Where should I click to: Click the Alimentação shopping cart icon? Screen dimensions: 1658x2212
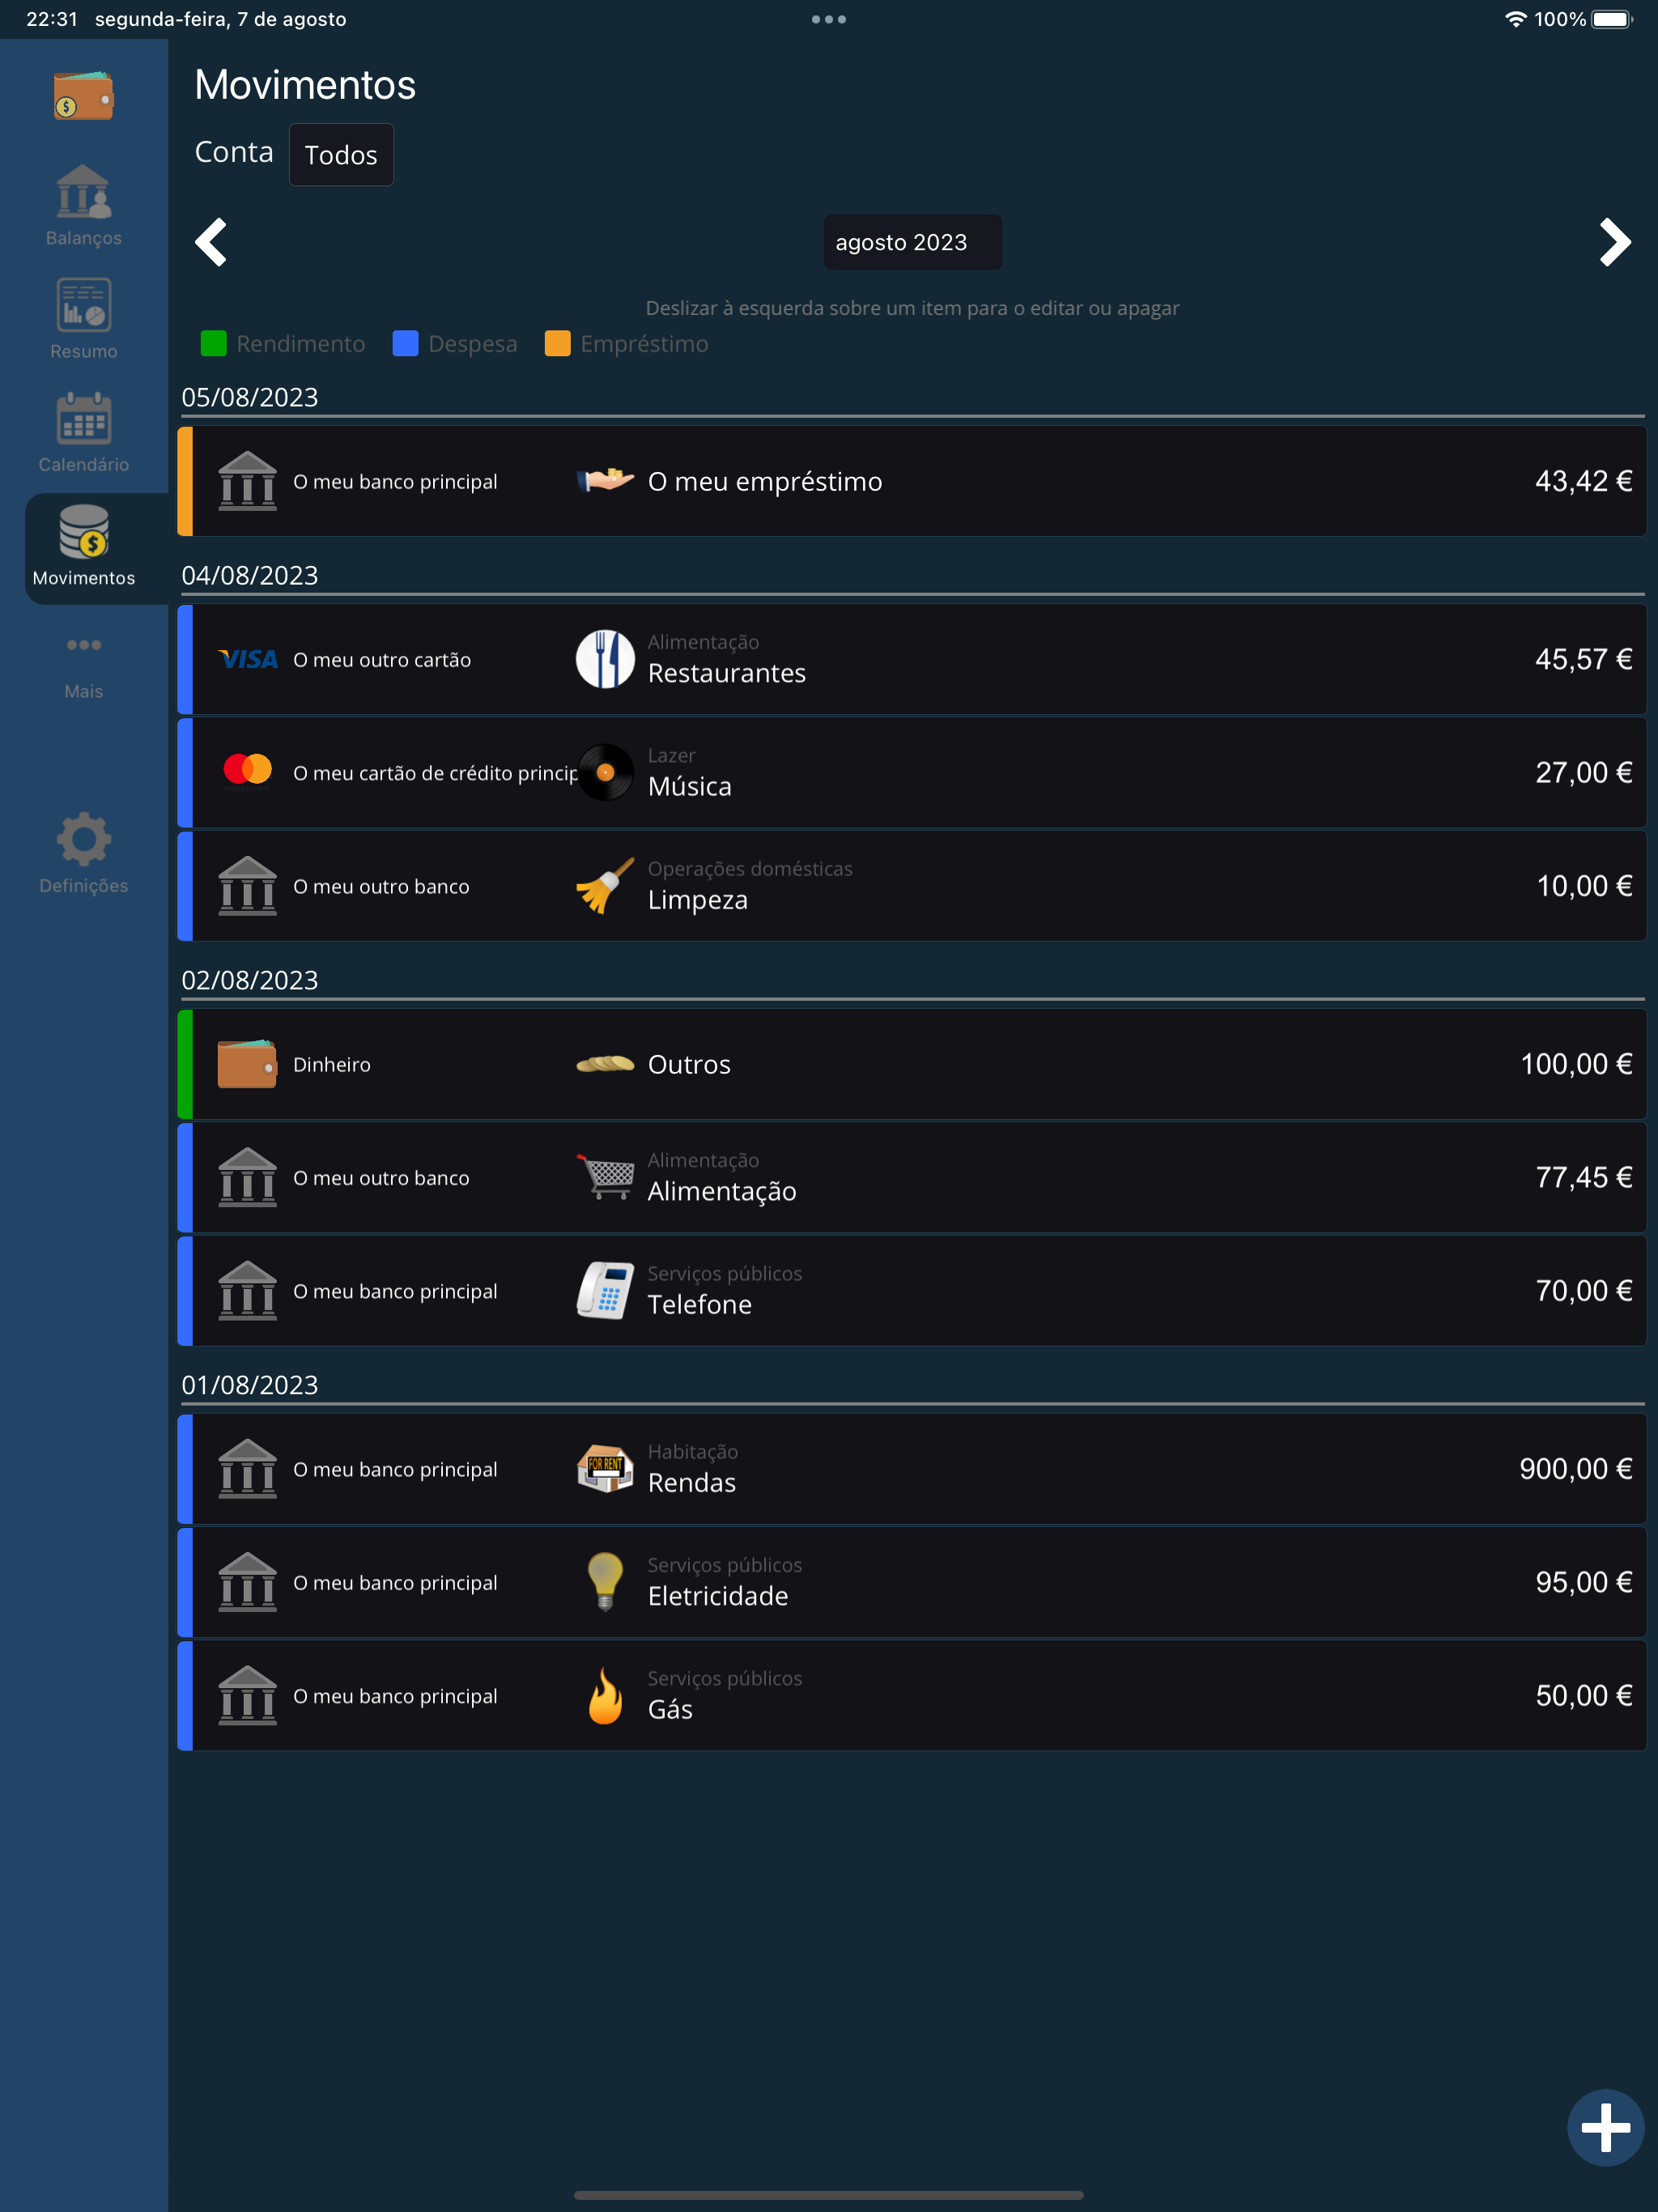click(605, 1177)
